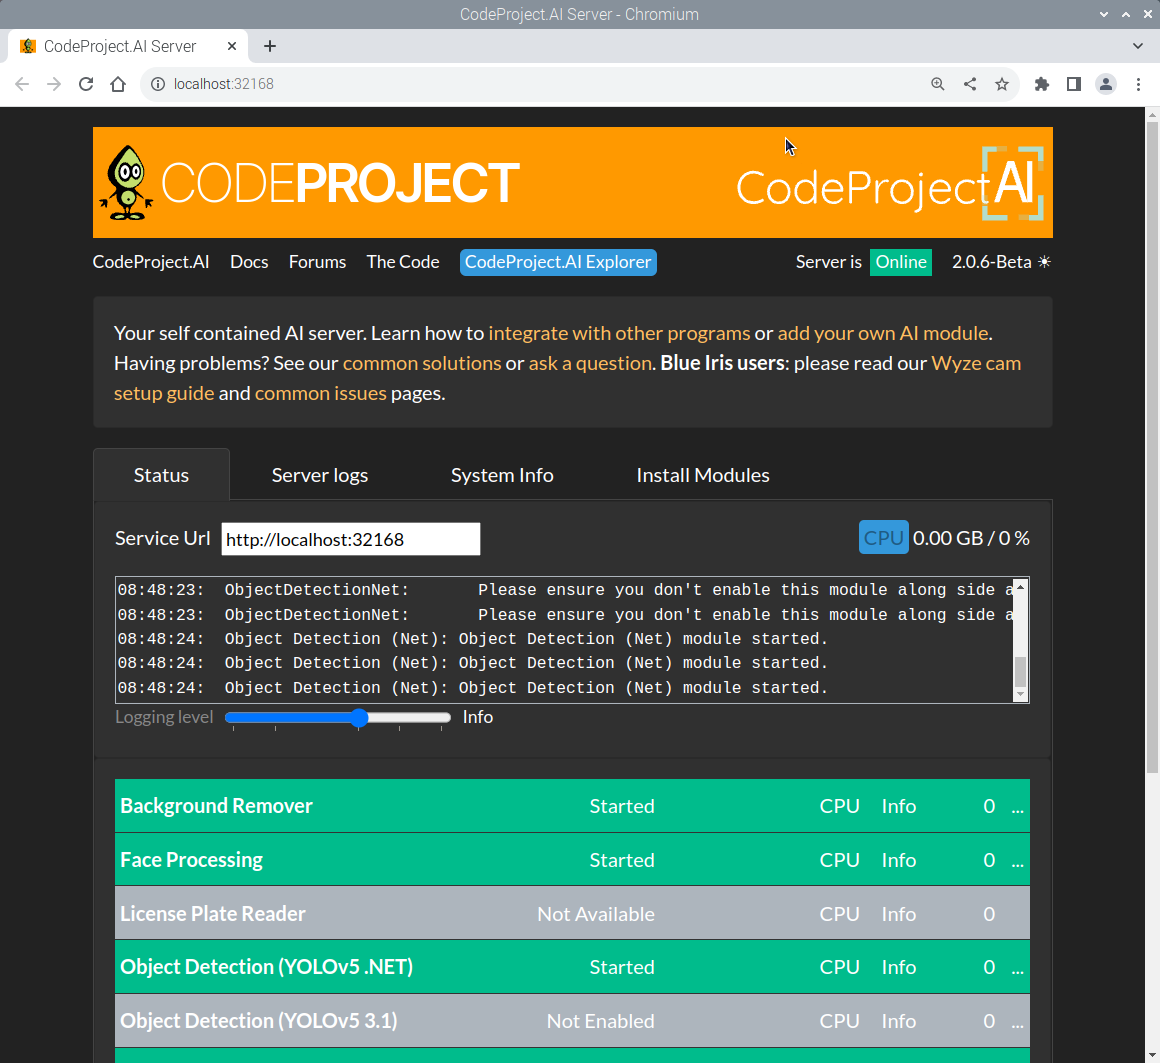Click the CodeProject AI logo in banner

(890, 183)
